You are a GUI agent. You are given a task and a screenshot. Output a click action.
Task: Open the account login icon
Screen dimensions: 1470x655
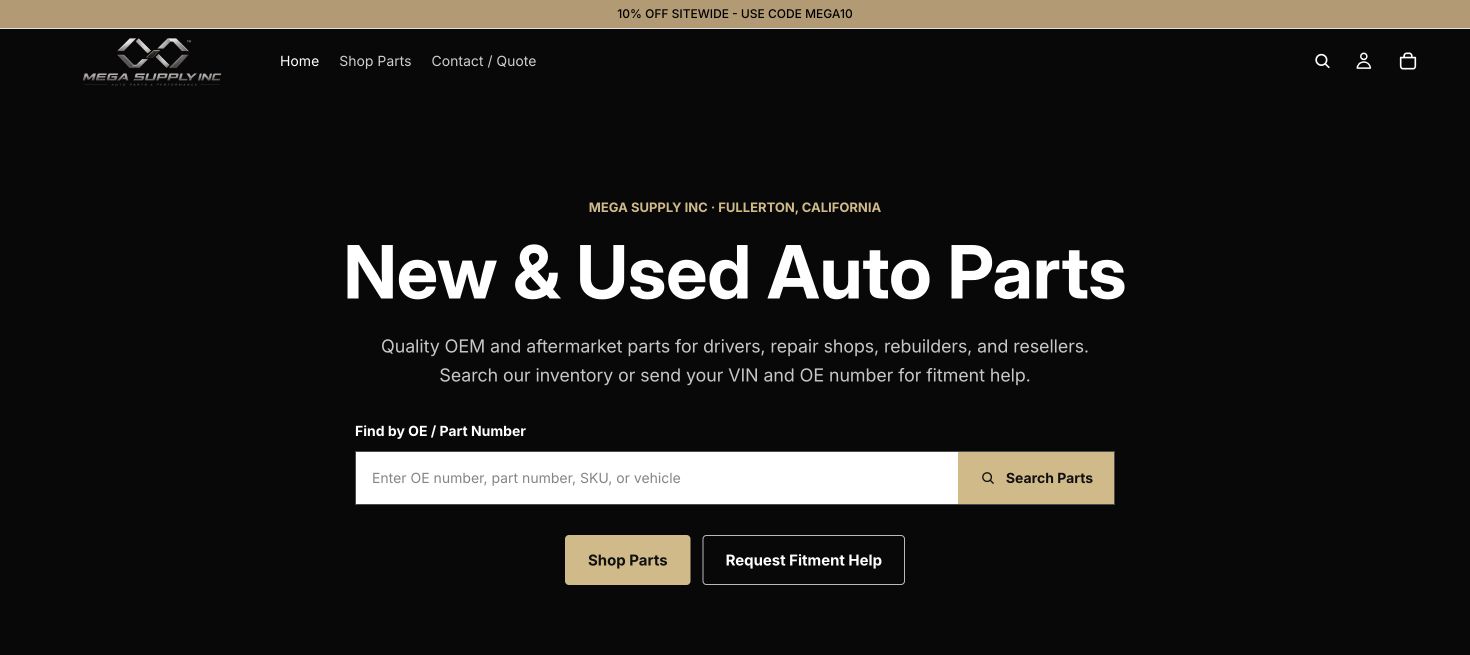(x=1363, y=61)
